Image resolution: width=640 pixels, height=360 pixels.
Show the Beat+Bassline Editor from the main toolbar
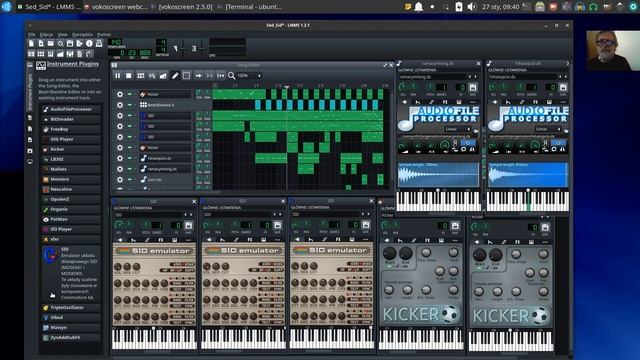tap(41, 54)
